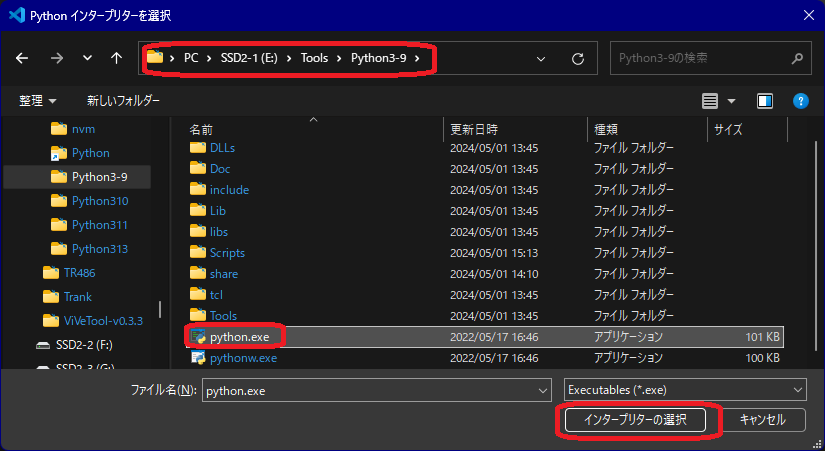
Task: Click the folder icon in the address bar
Action: pos(155,57)
